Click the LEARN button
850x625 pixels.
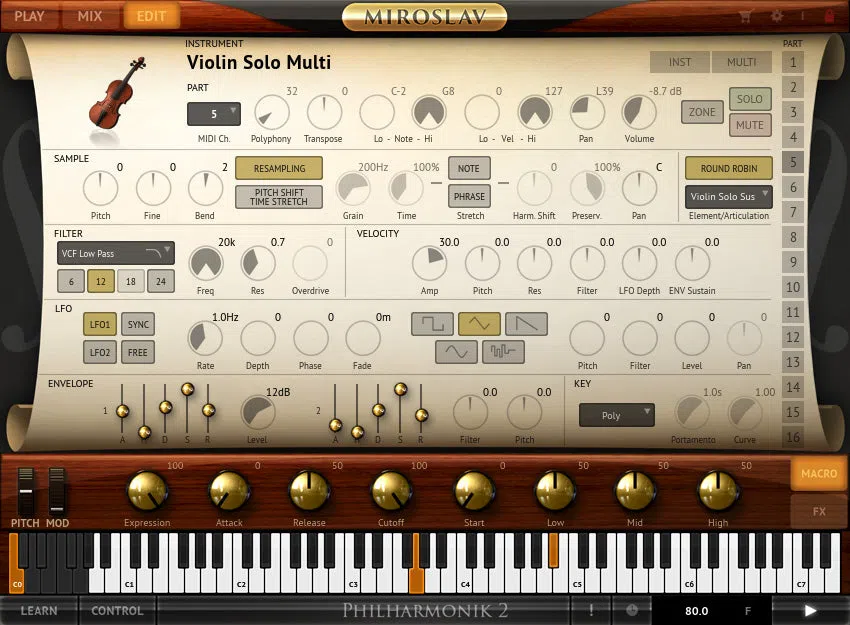coord(38,610)
